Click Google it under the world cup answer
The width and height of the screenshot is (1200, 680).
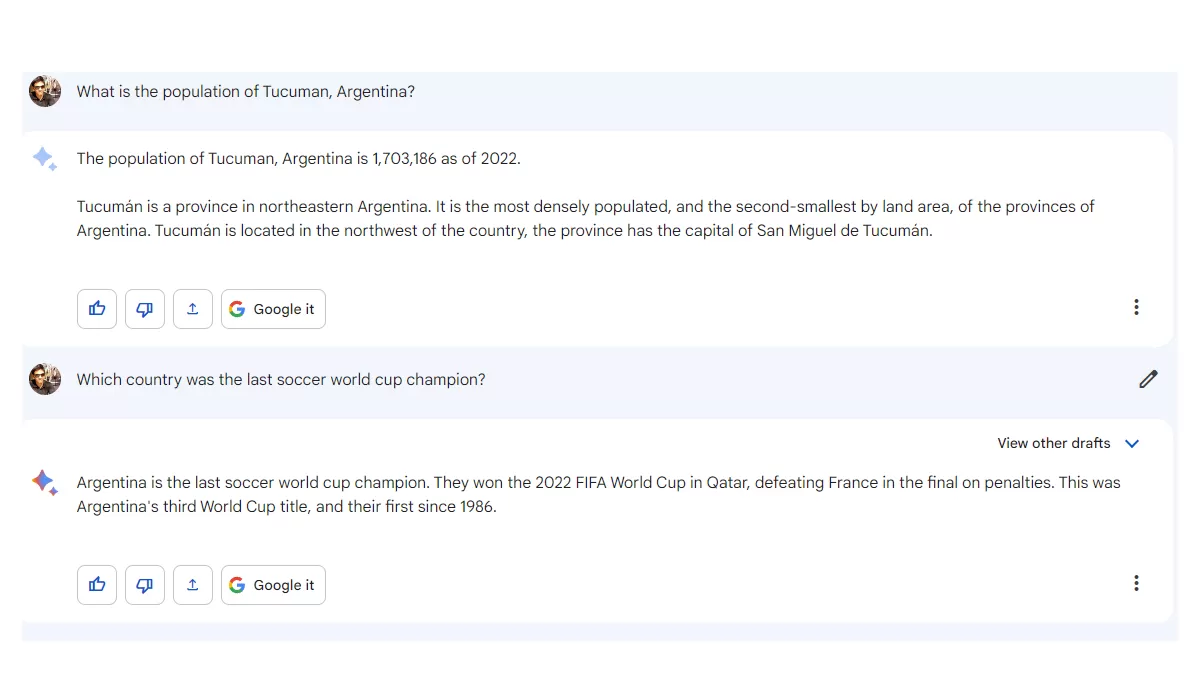click(x=273, y=585)
